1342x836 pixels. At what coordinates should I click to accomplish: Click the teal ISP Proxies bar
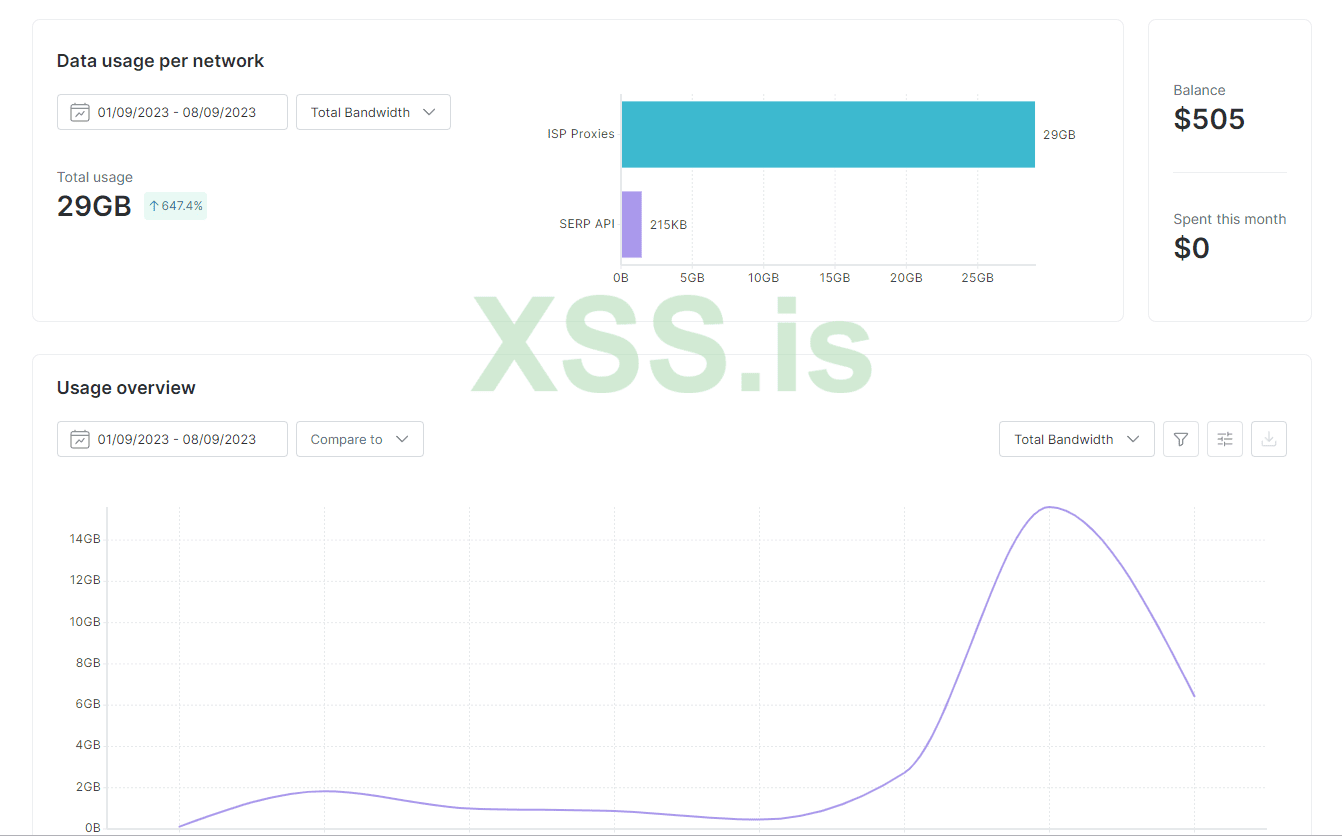[x=828, y=134]
